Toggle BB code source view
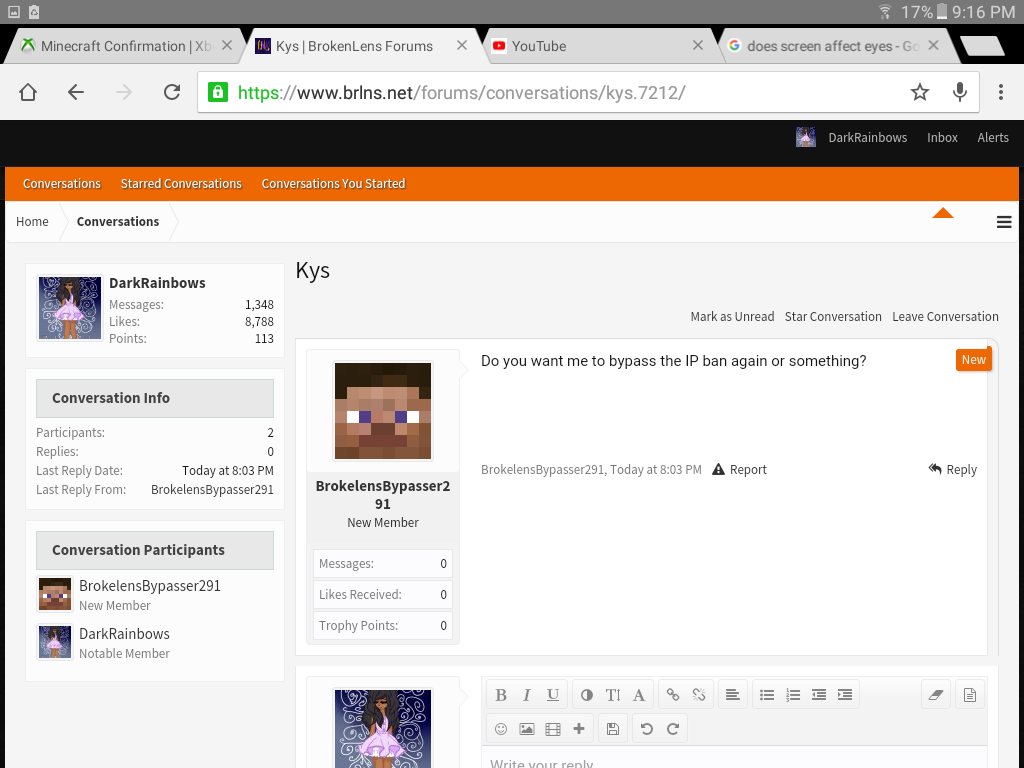Screen dimensions: 1024x768 (970, 695)
